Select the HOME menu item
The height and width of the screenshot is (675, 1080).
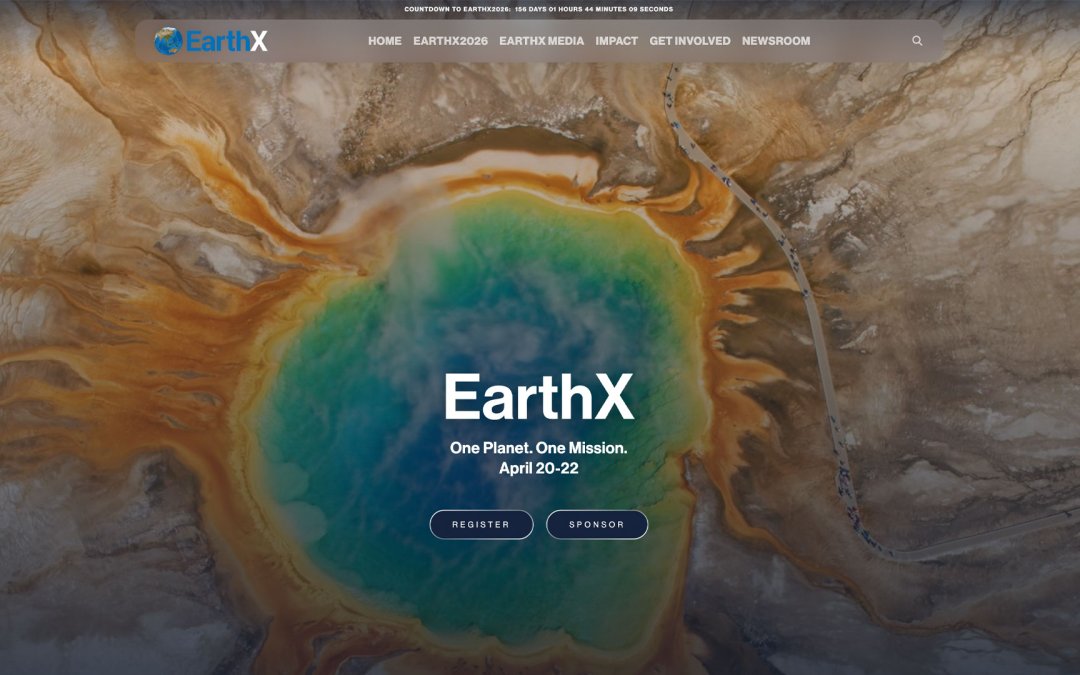pos(386,41)
